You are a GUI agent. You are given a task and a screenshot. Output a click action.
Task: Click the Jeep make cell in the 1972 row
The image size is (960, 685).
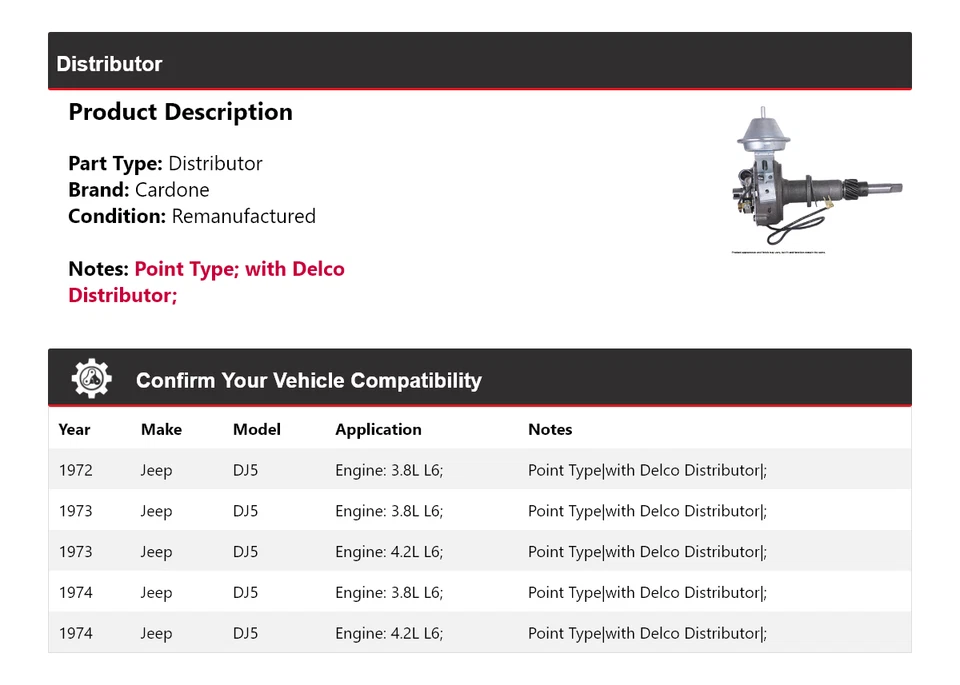[156, 470]
